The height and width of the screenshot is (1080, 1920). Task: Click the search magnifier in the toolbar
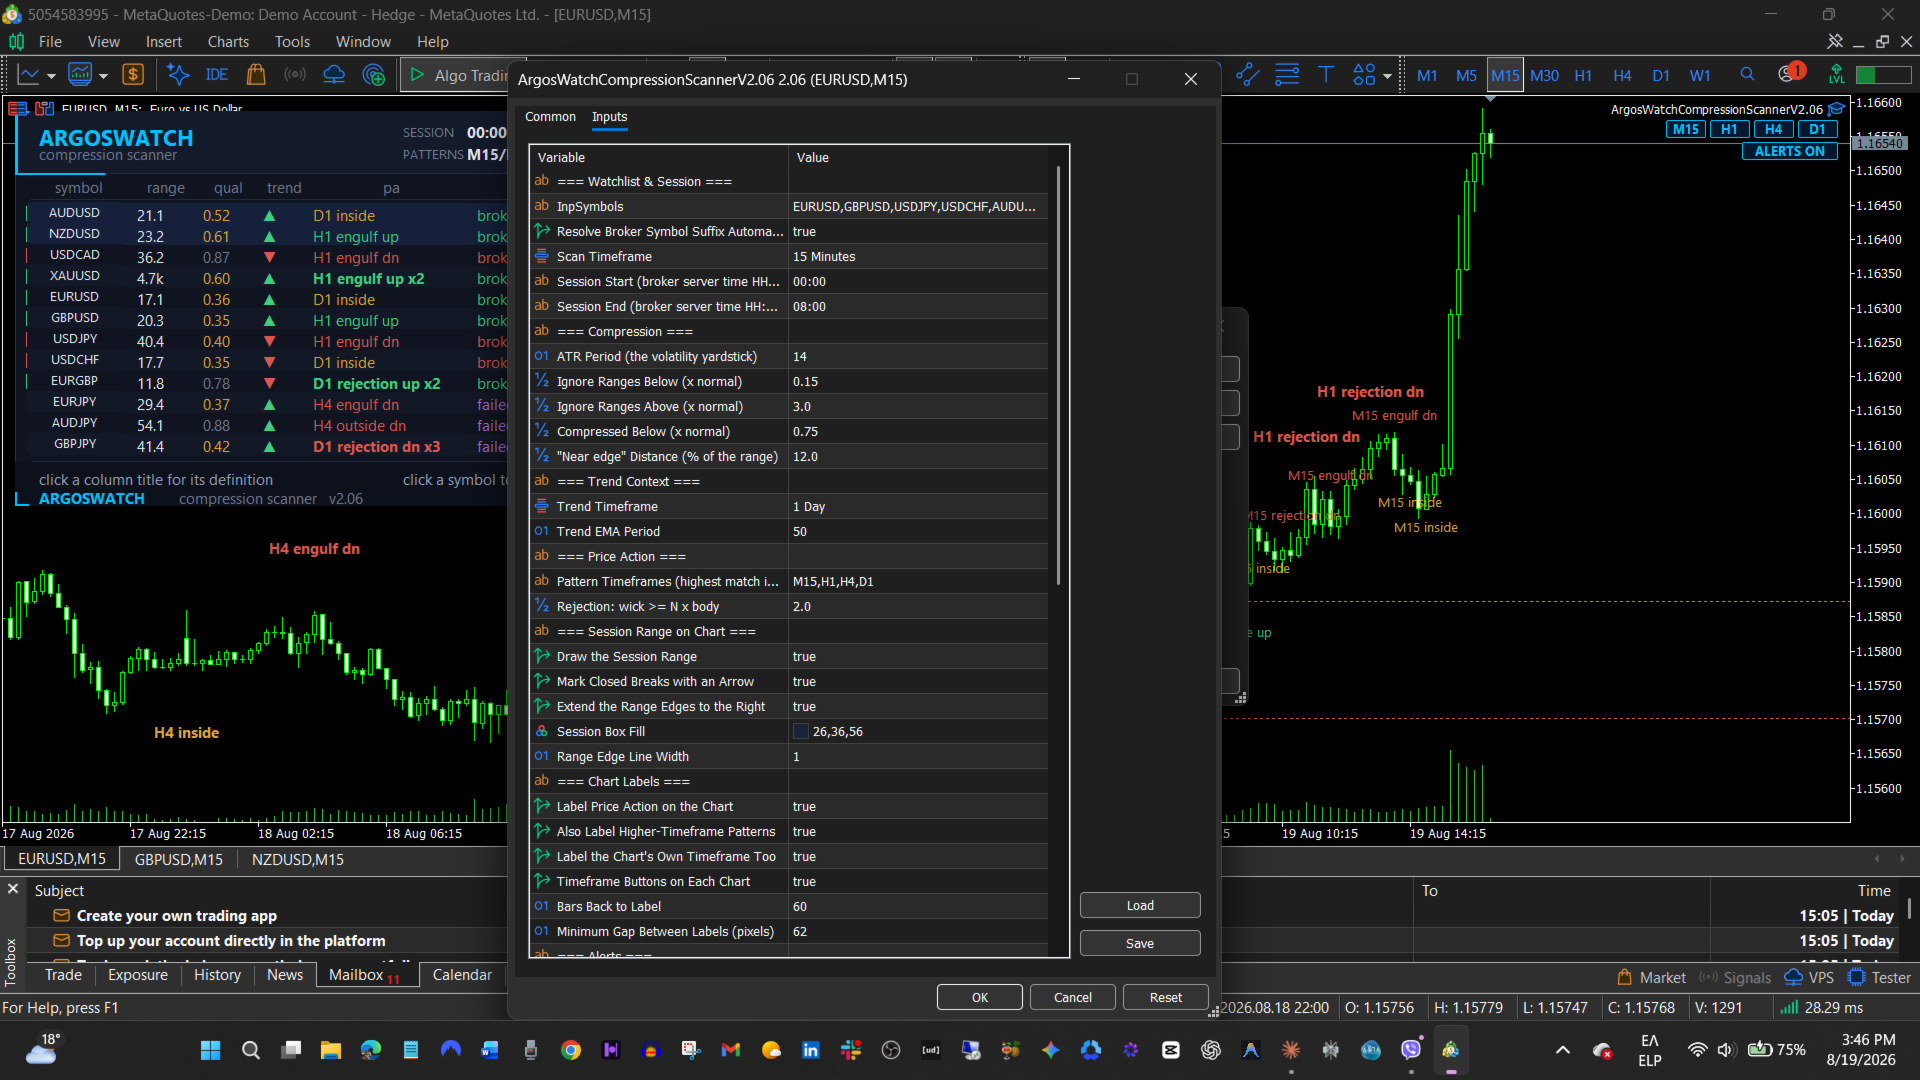tap(1747, 75)
